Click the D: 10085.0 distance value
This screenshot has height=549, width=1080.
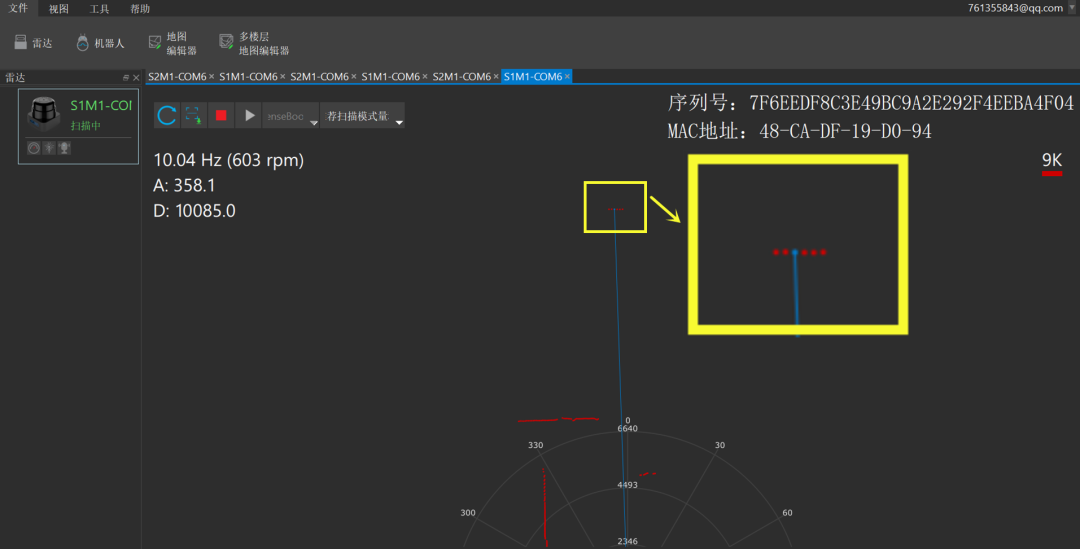pos(194,211)
